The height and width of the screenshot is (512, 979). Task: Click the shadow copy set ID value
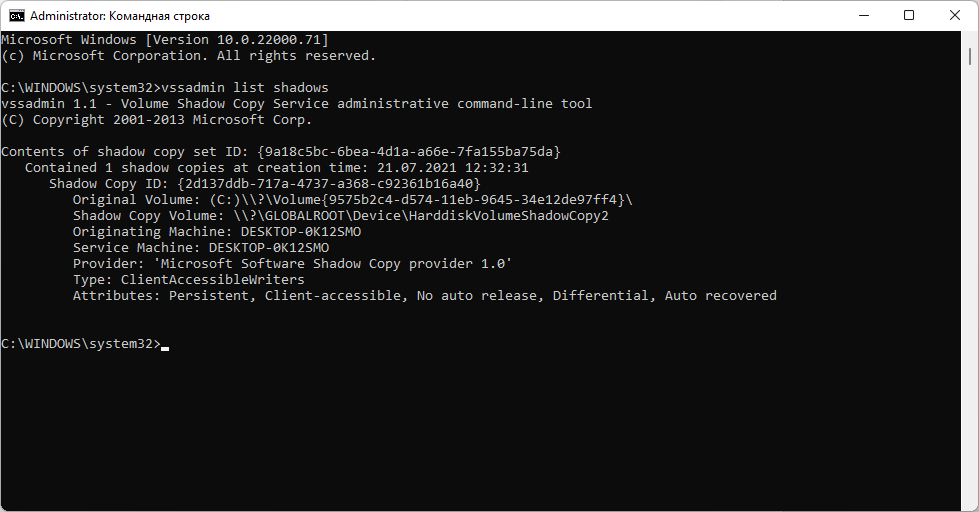pos(408,152)
